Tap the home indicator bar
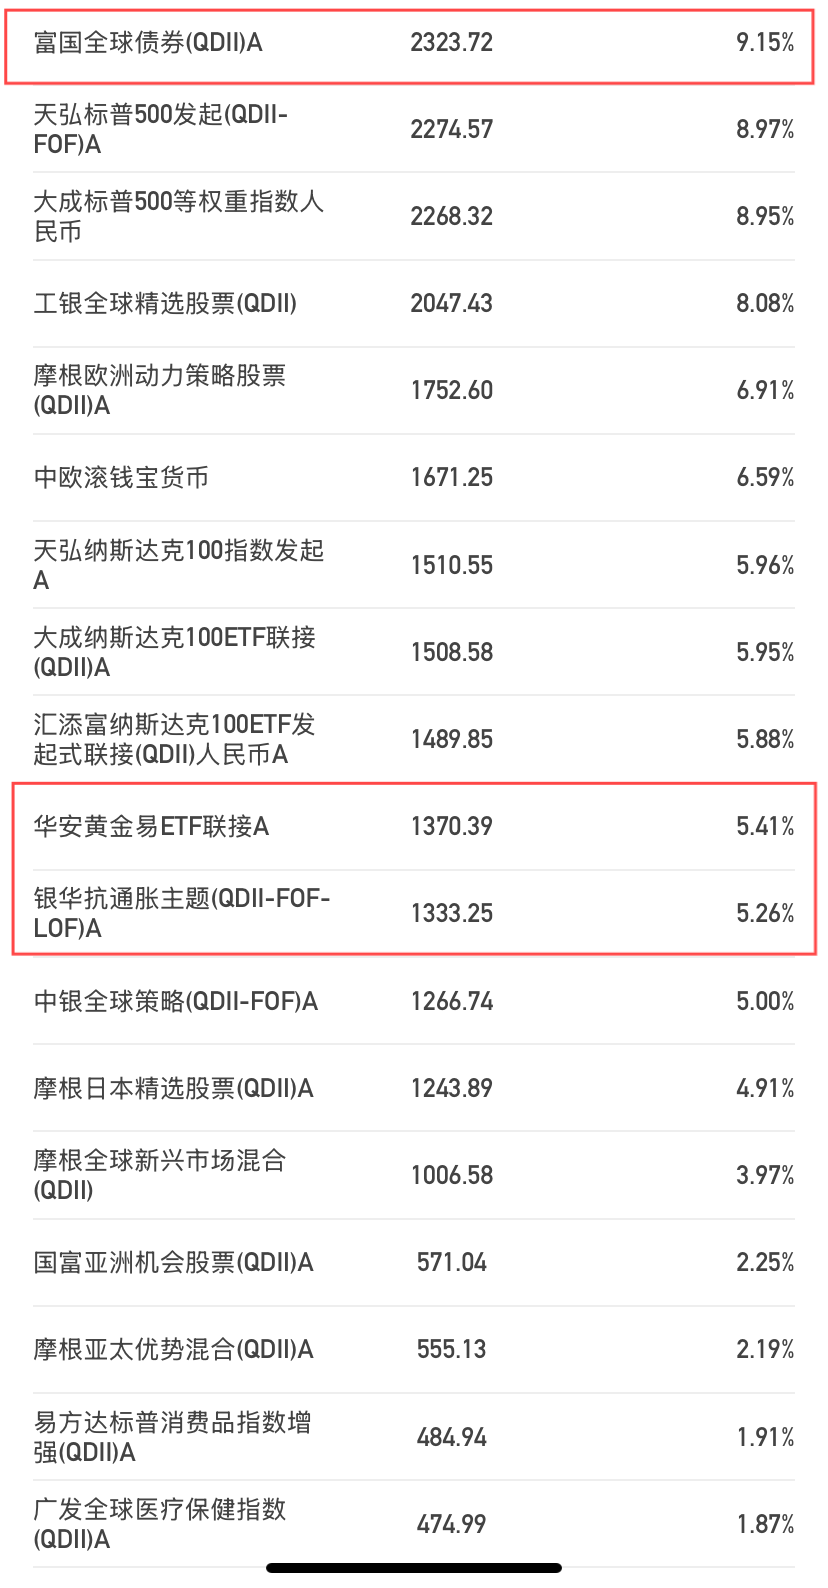 [414, 1567]
